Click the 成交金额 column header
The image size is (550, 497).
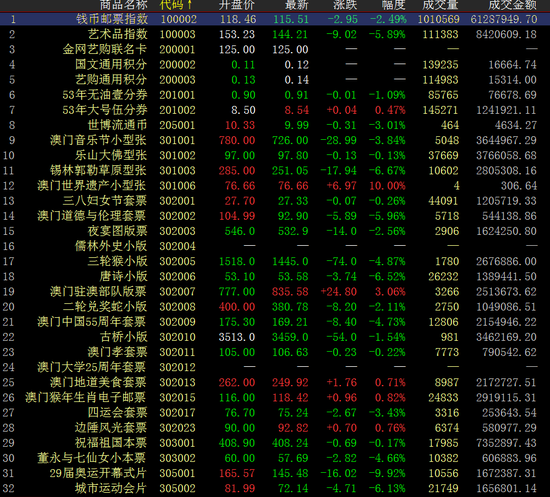(512, 5)
